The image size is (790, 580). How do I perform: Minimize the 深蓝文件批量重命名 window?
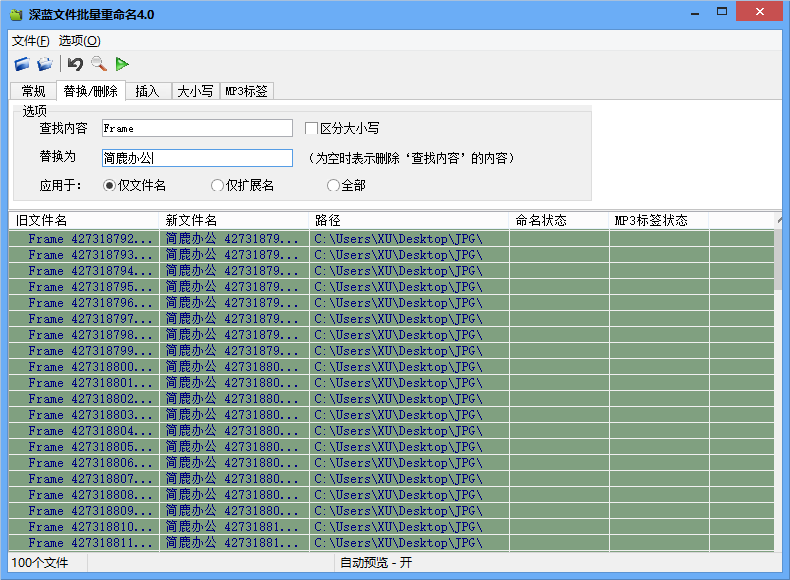click(x=695, y=12)
